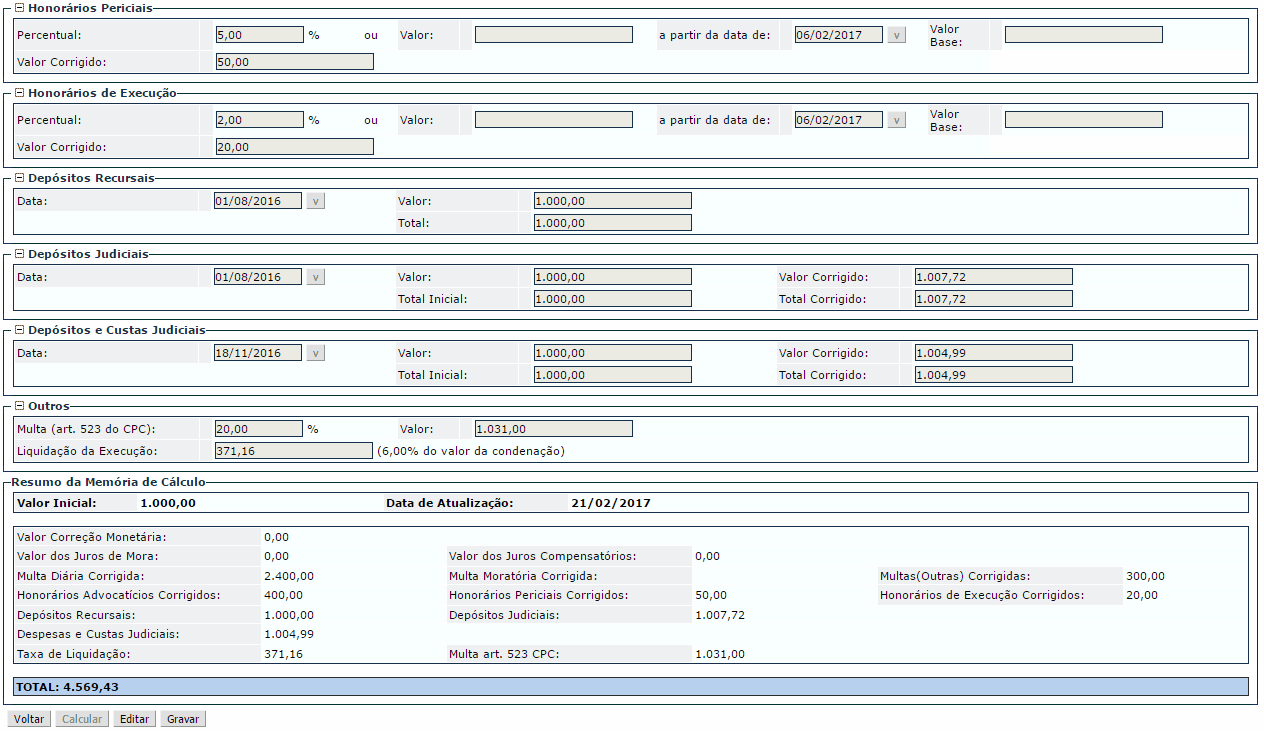Screen dimensions: 1264x731
Task: Click the Valor Inicial amount 1.000,00
Action: [168, 503]
